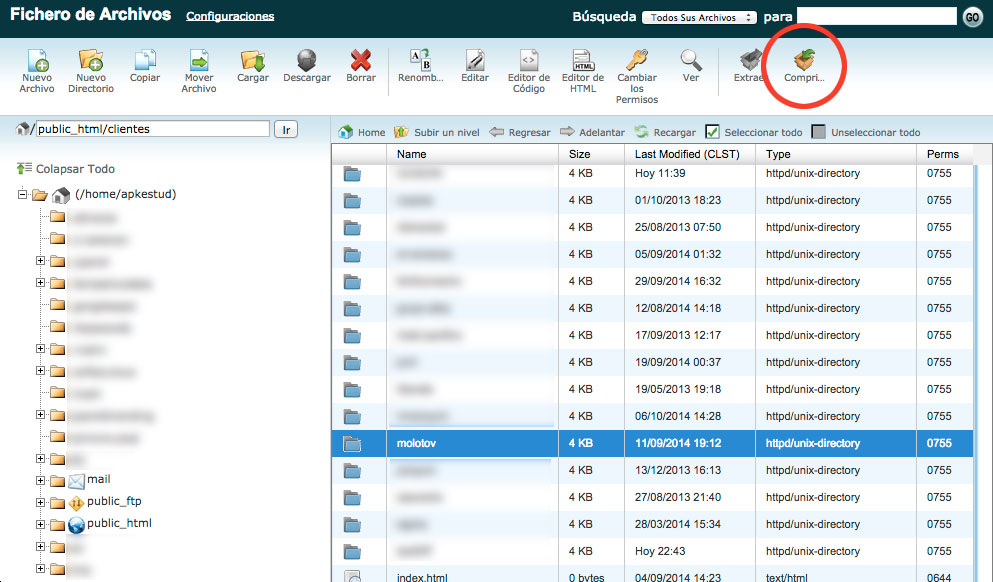Select row modified 01/10/2013 18:23
Viewport: 993px width, 582px height.
point(652,200)
